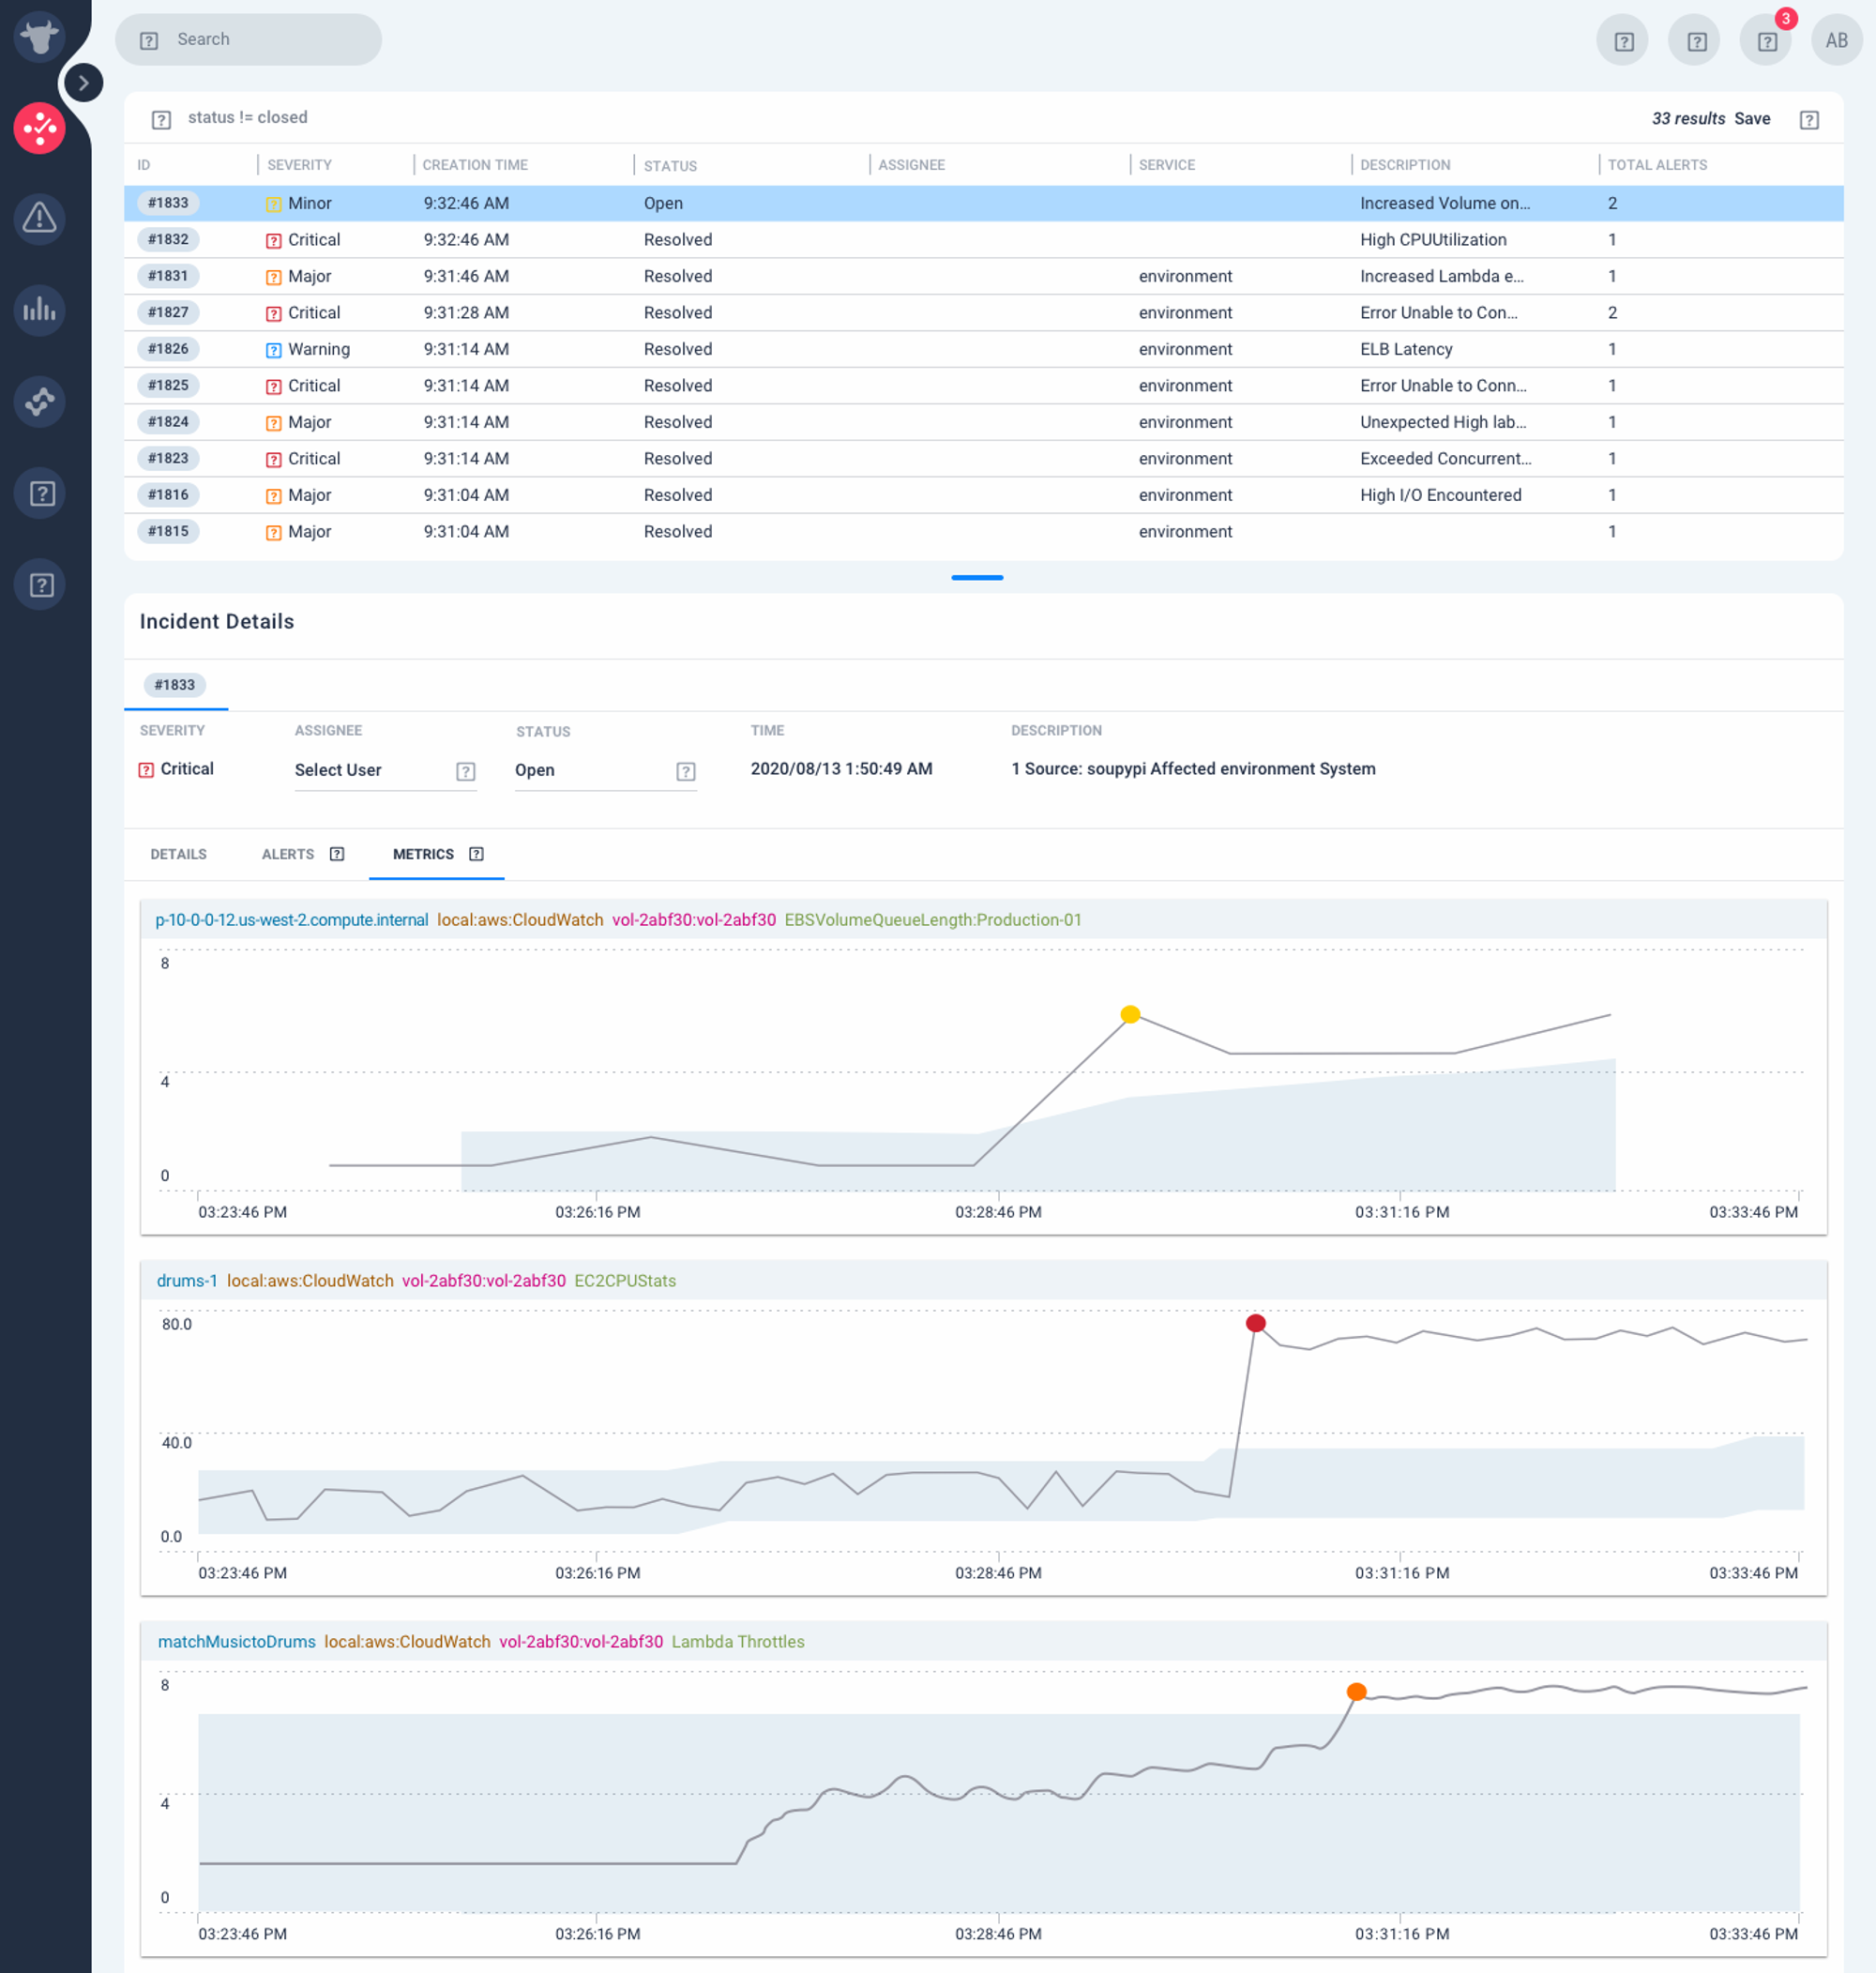Click 'Exceeded Concurrent…' description cell
The image size is (1876, 1973).
coord(1445,458)
